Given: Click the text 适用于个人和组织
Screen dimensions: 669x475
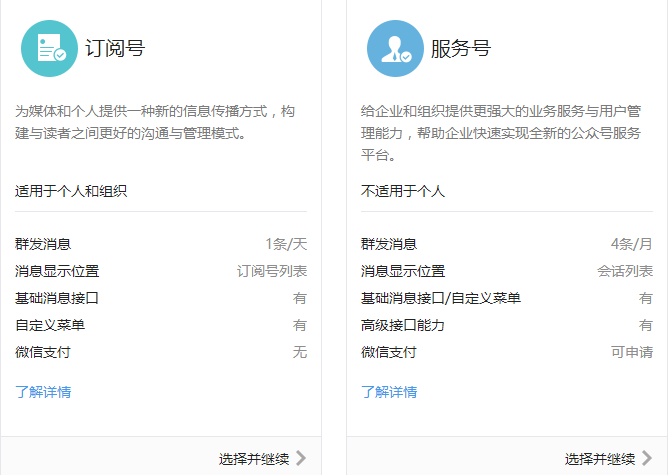Looking at the screenshot, I should (x=71, y=191).
